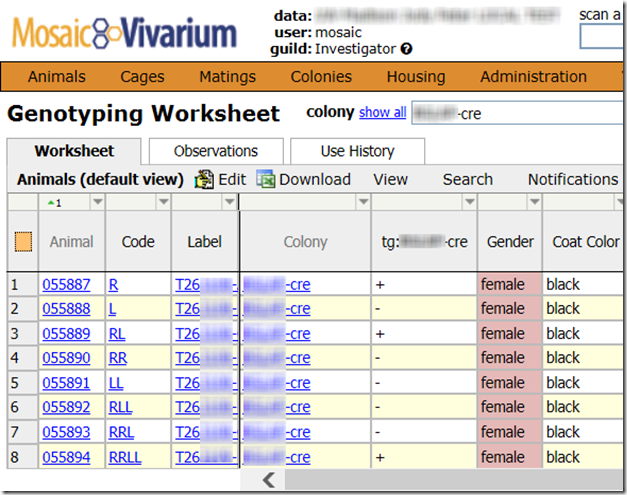Image resolution: width=627 pixels, height=495 pixels.
Task: Open the View toolbar menu
Action: pos(391,180)
